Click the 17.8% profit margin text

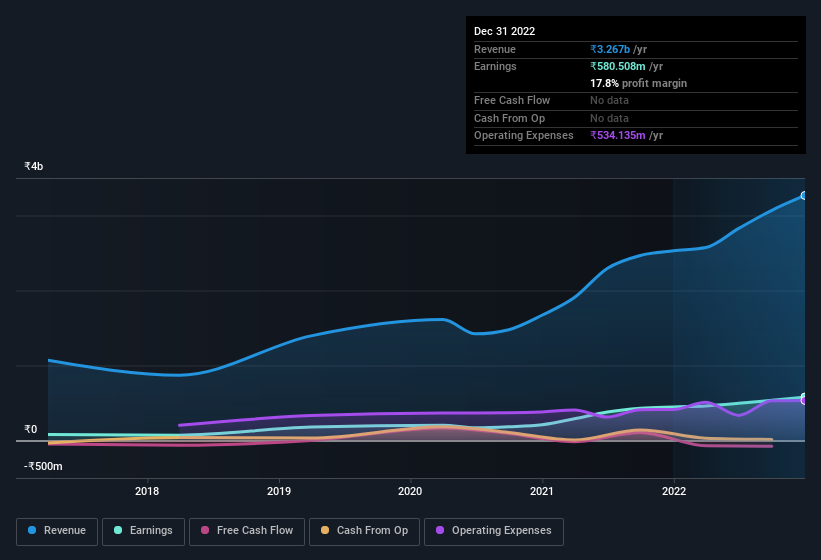pyautogui.click(x=638, y=83)
